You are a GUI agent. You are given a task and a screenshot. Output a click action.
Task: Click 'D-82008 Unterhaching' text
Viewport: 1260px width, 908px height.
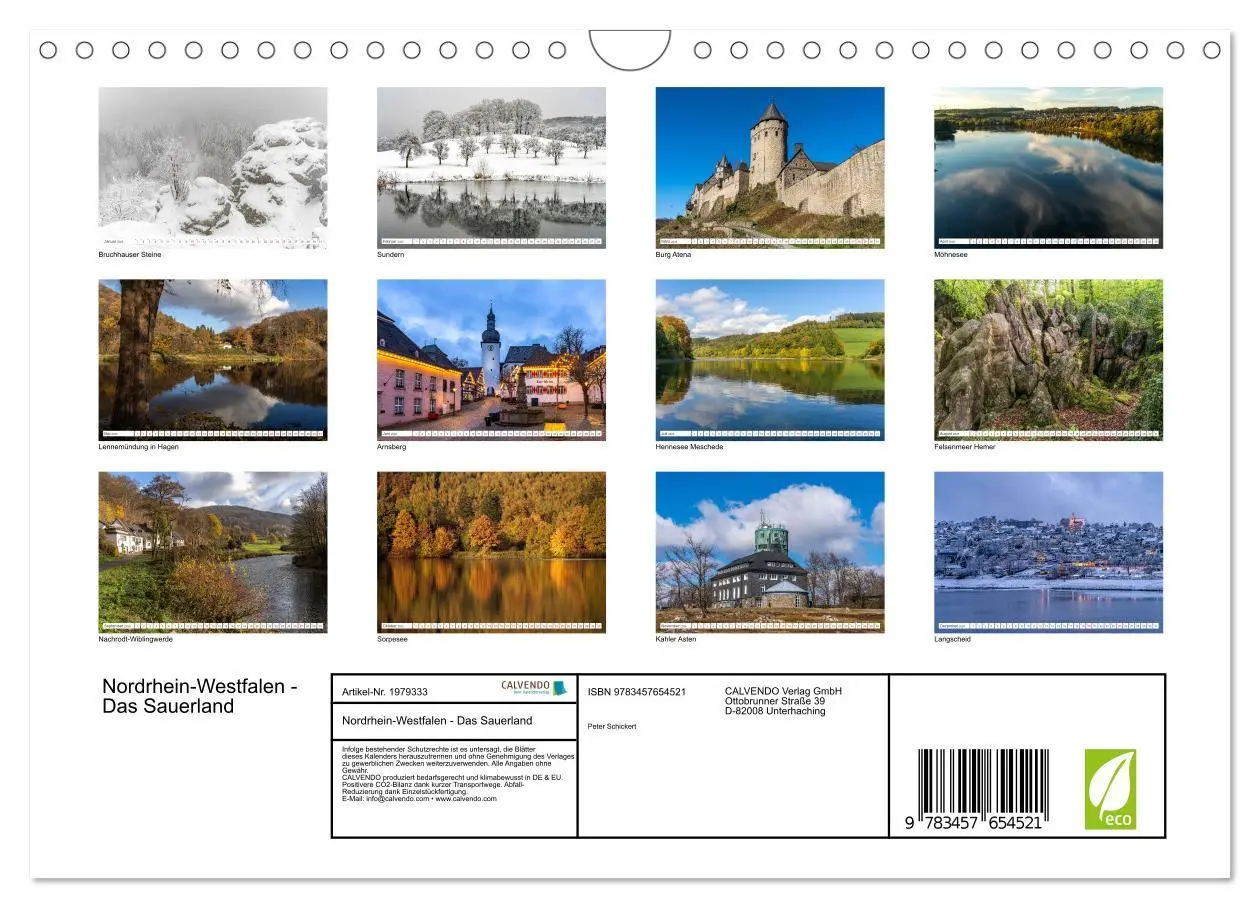(x=775, y=711)
